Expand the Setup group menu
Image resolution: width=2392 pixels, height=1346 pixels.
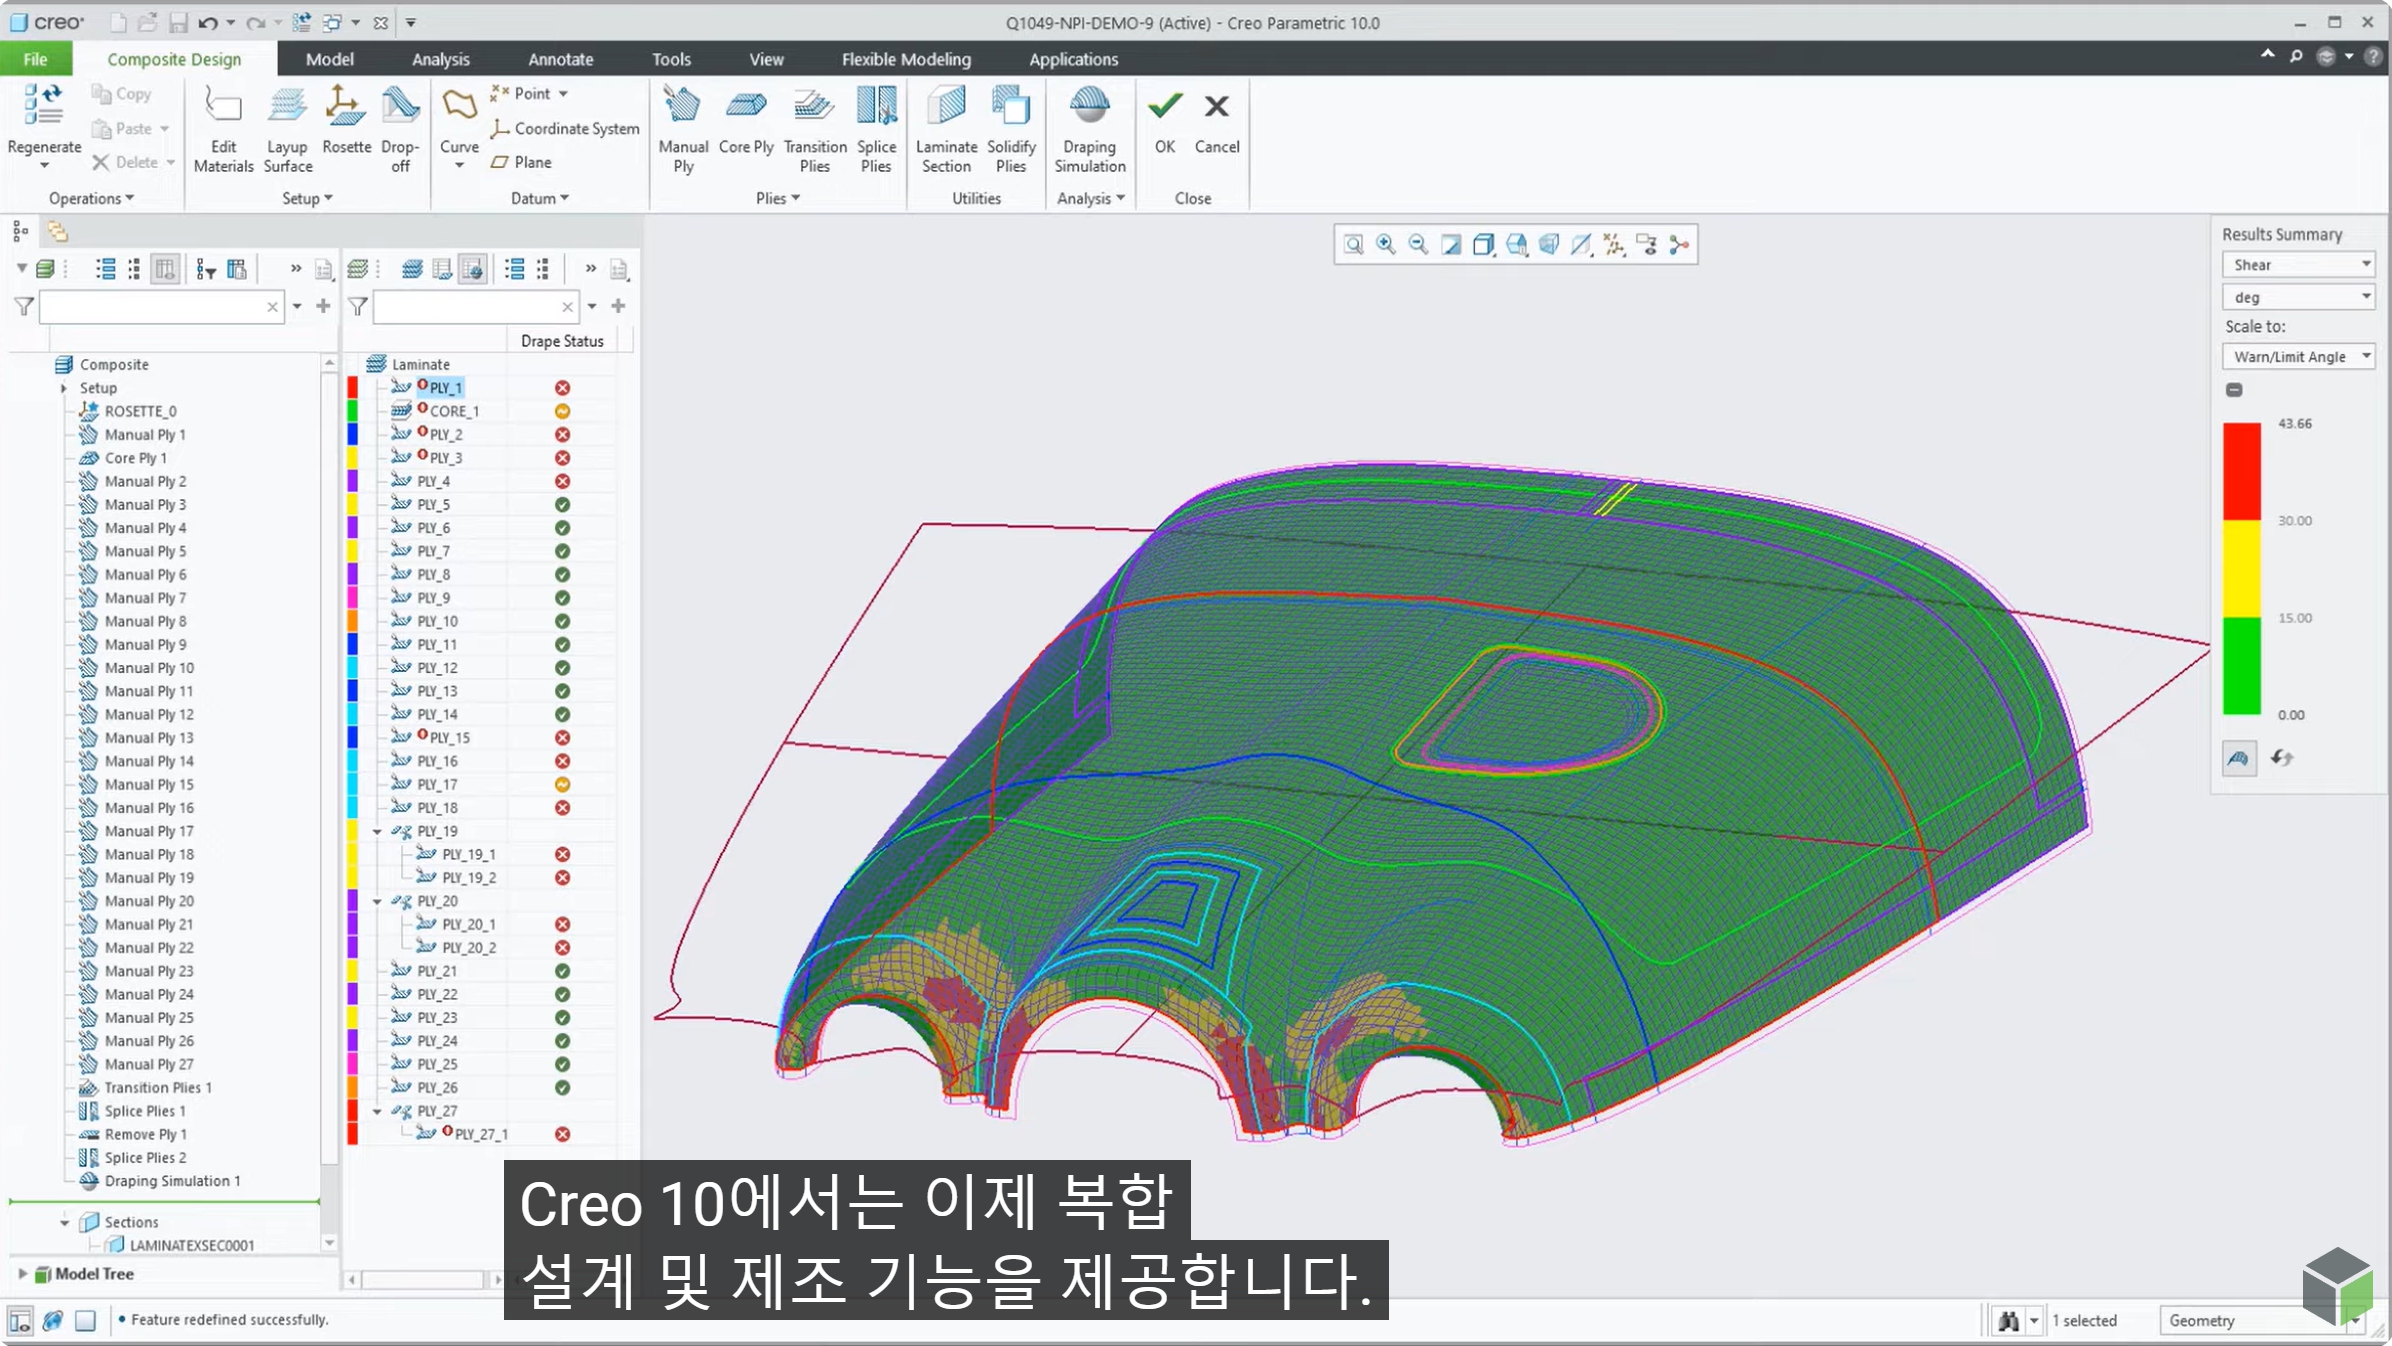pyautogui.click(x=307, y=198)
